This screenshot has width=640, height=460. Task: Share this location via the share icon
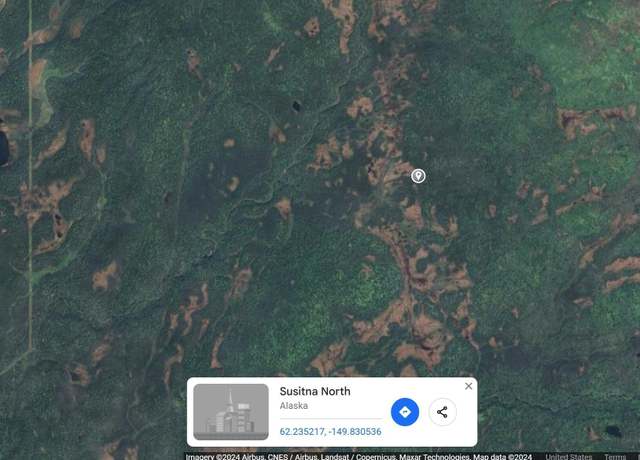coord(442,412)
